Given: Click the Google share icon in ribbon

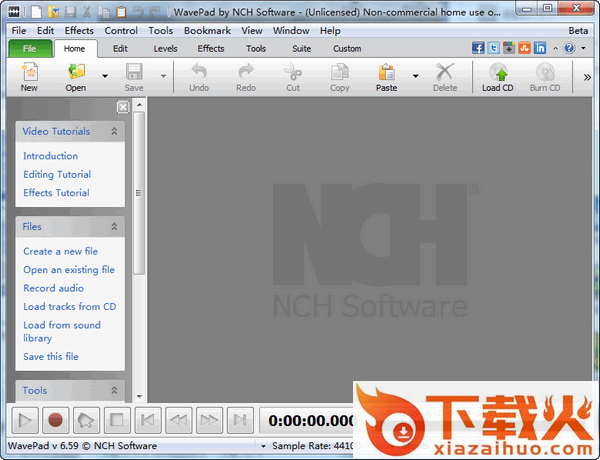Looking at the screenshot, I should coord(509,48).
